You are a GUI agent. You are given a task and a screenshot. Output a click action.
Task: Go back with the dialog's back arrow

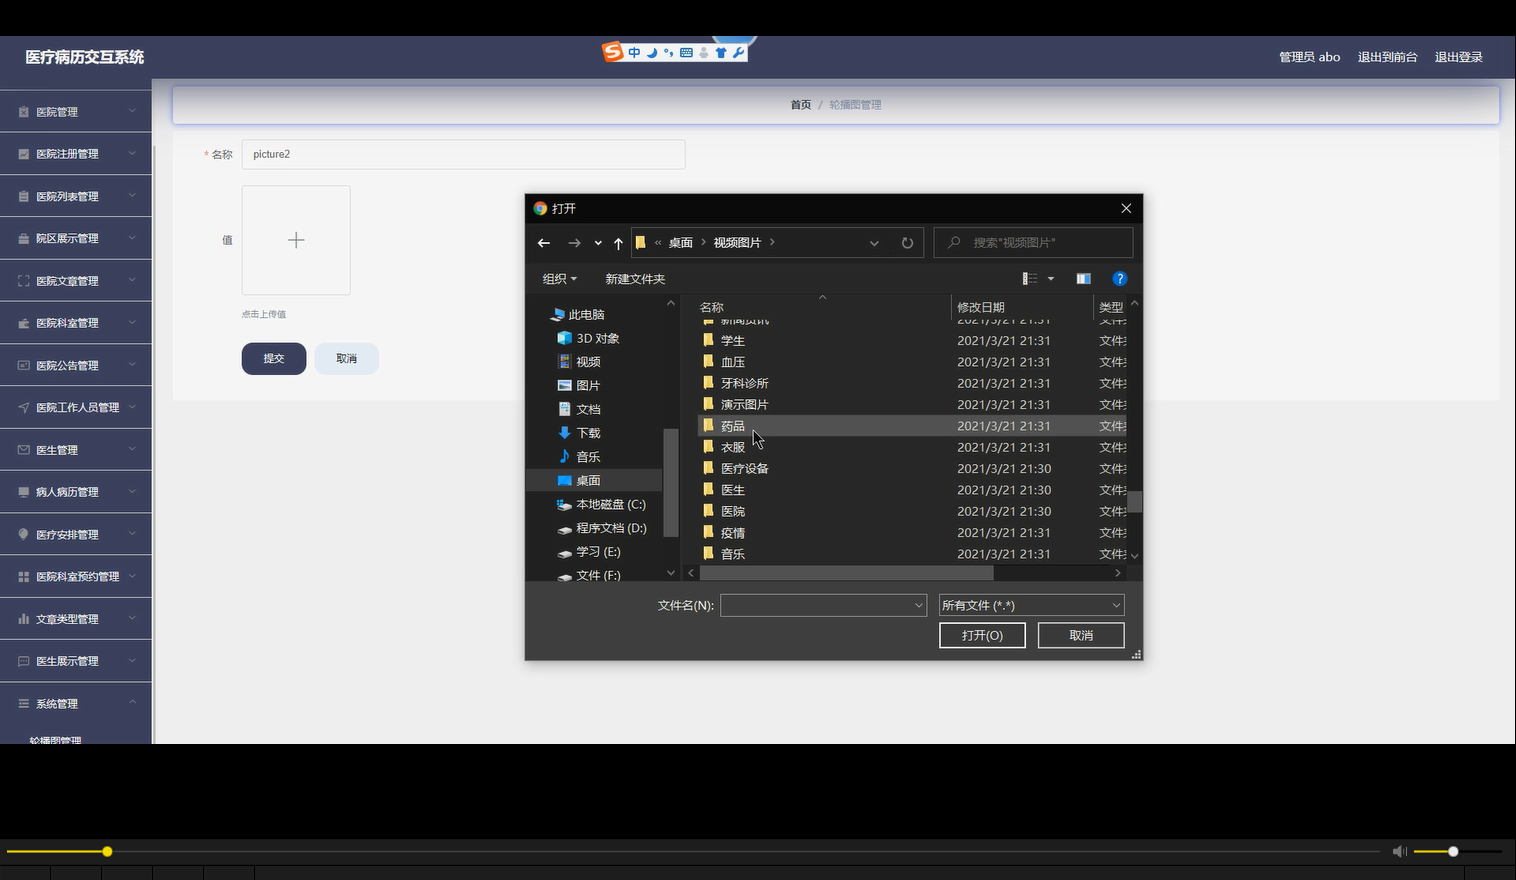pos(544,243)
